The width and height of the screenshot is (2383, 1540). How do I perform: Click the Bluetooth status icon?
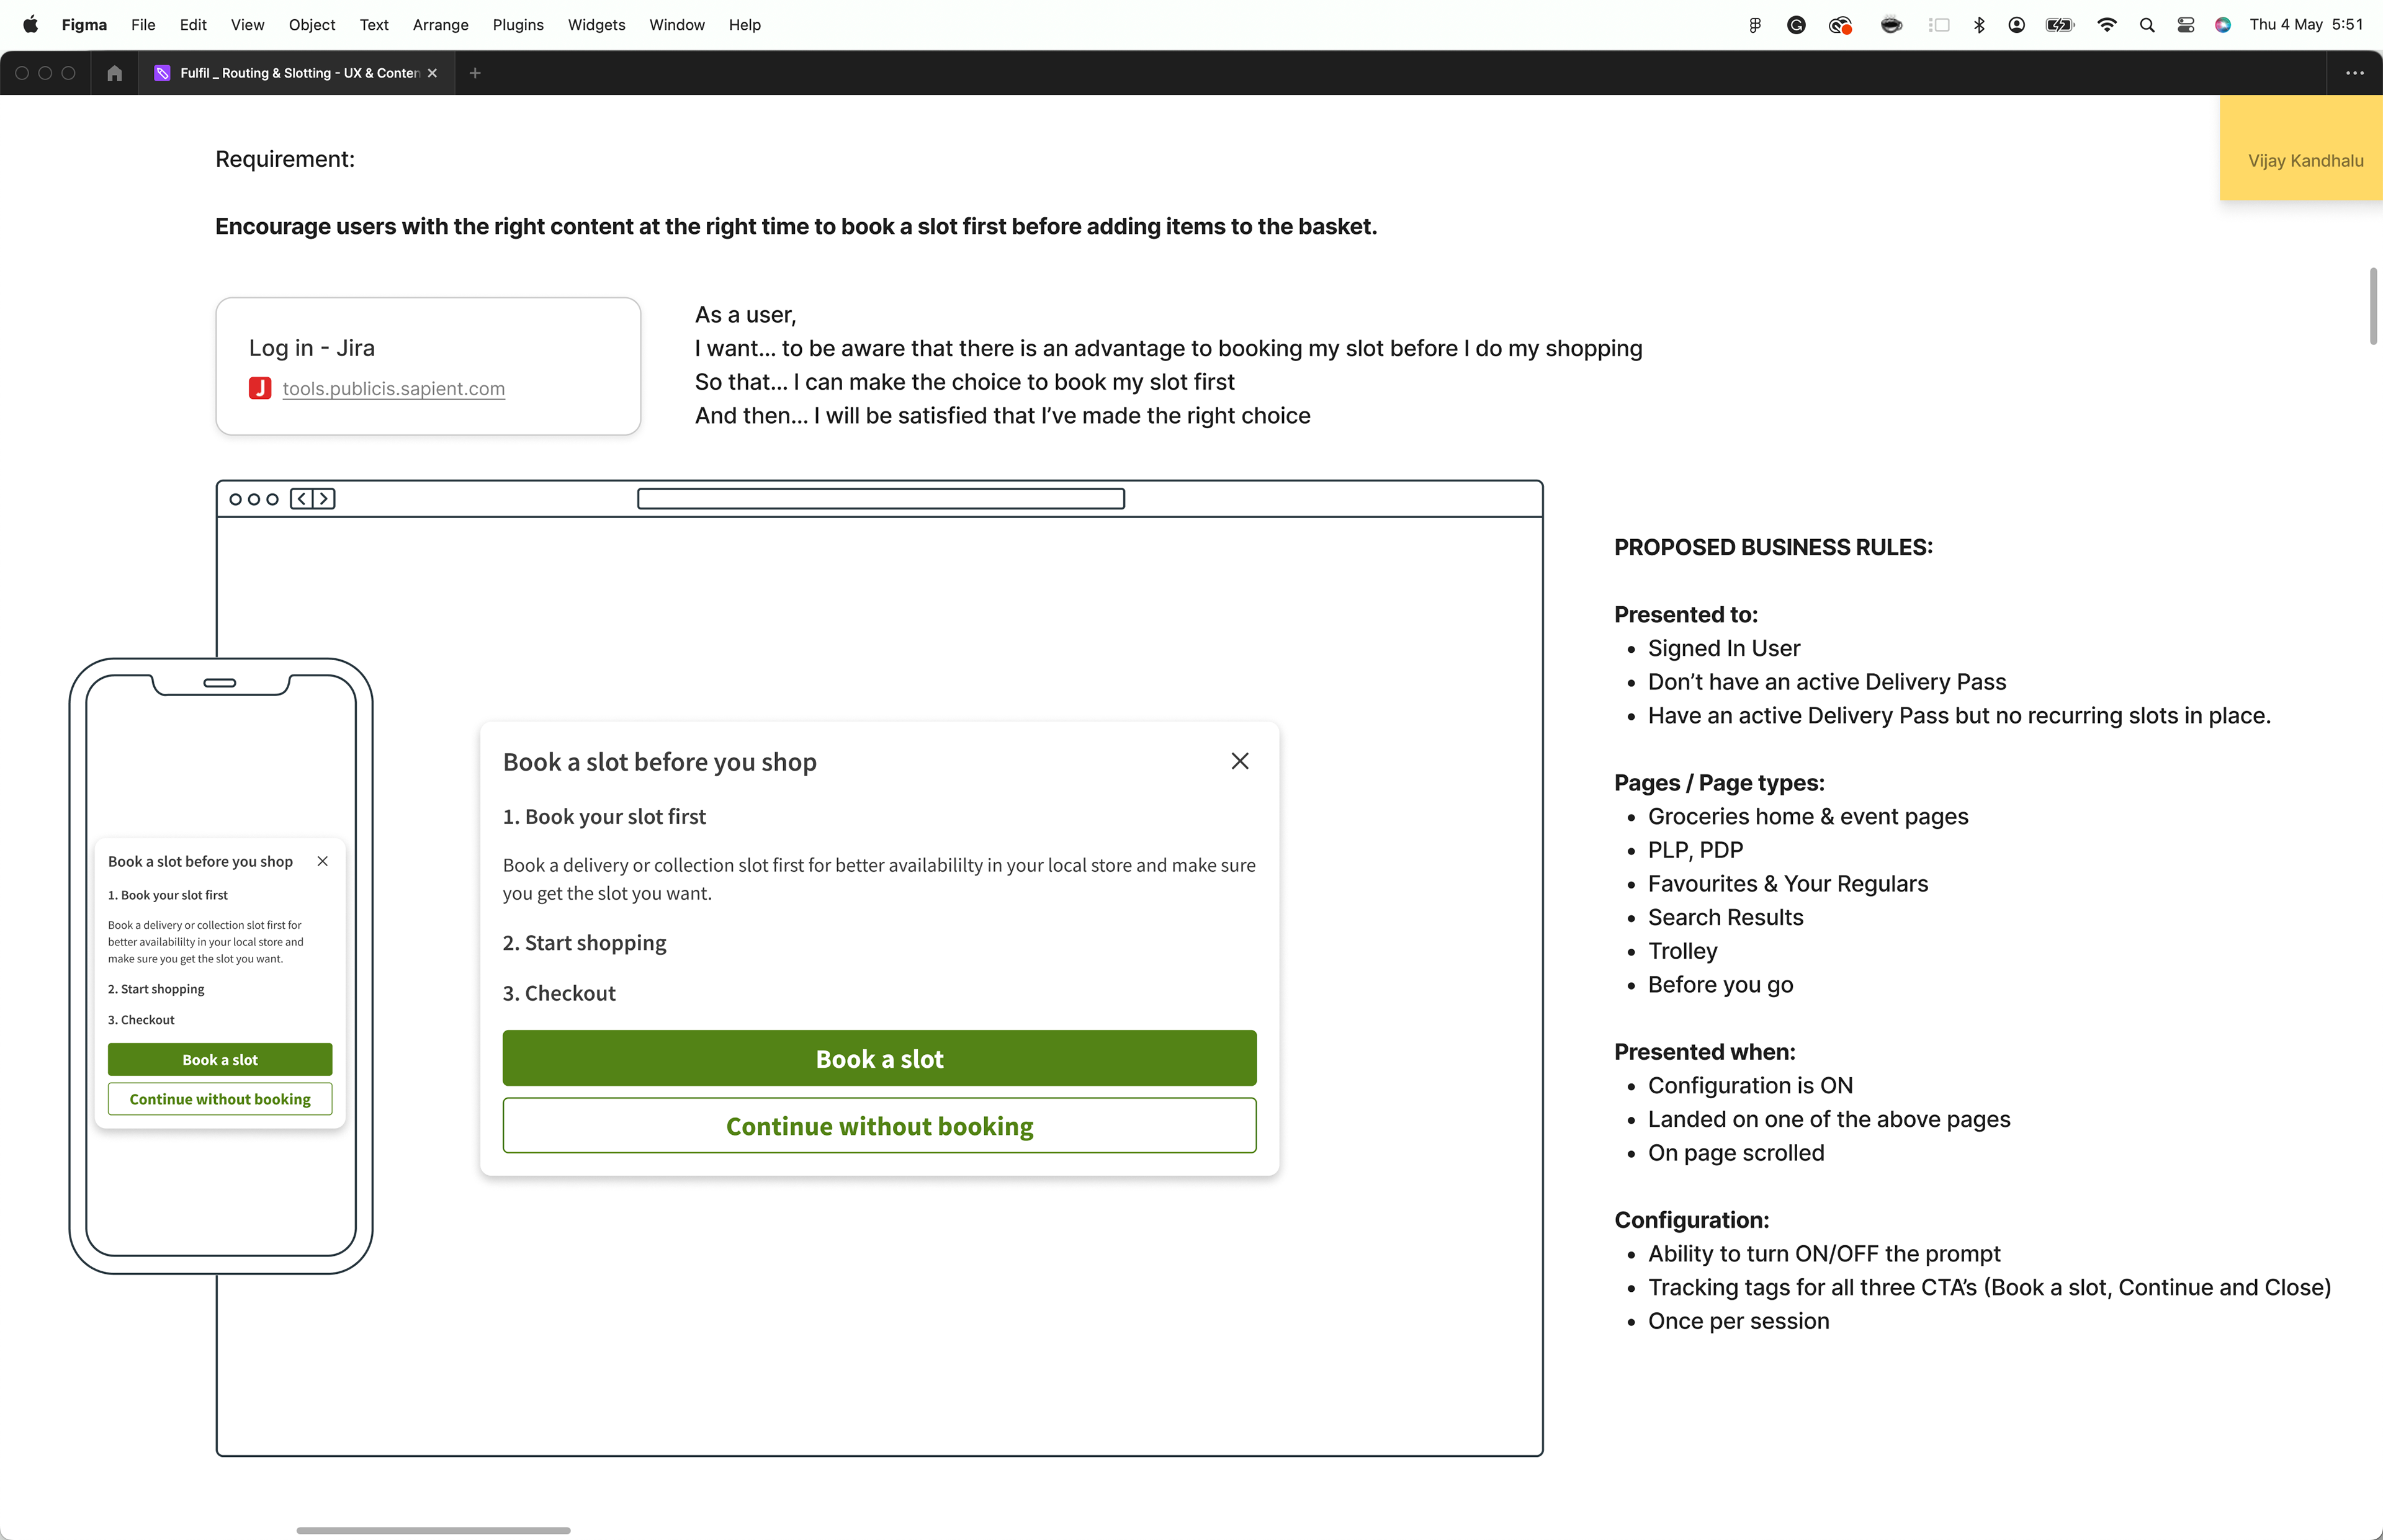coord(1979,25)
